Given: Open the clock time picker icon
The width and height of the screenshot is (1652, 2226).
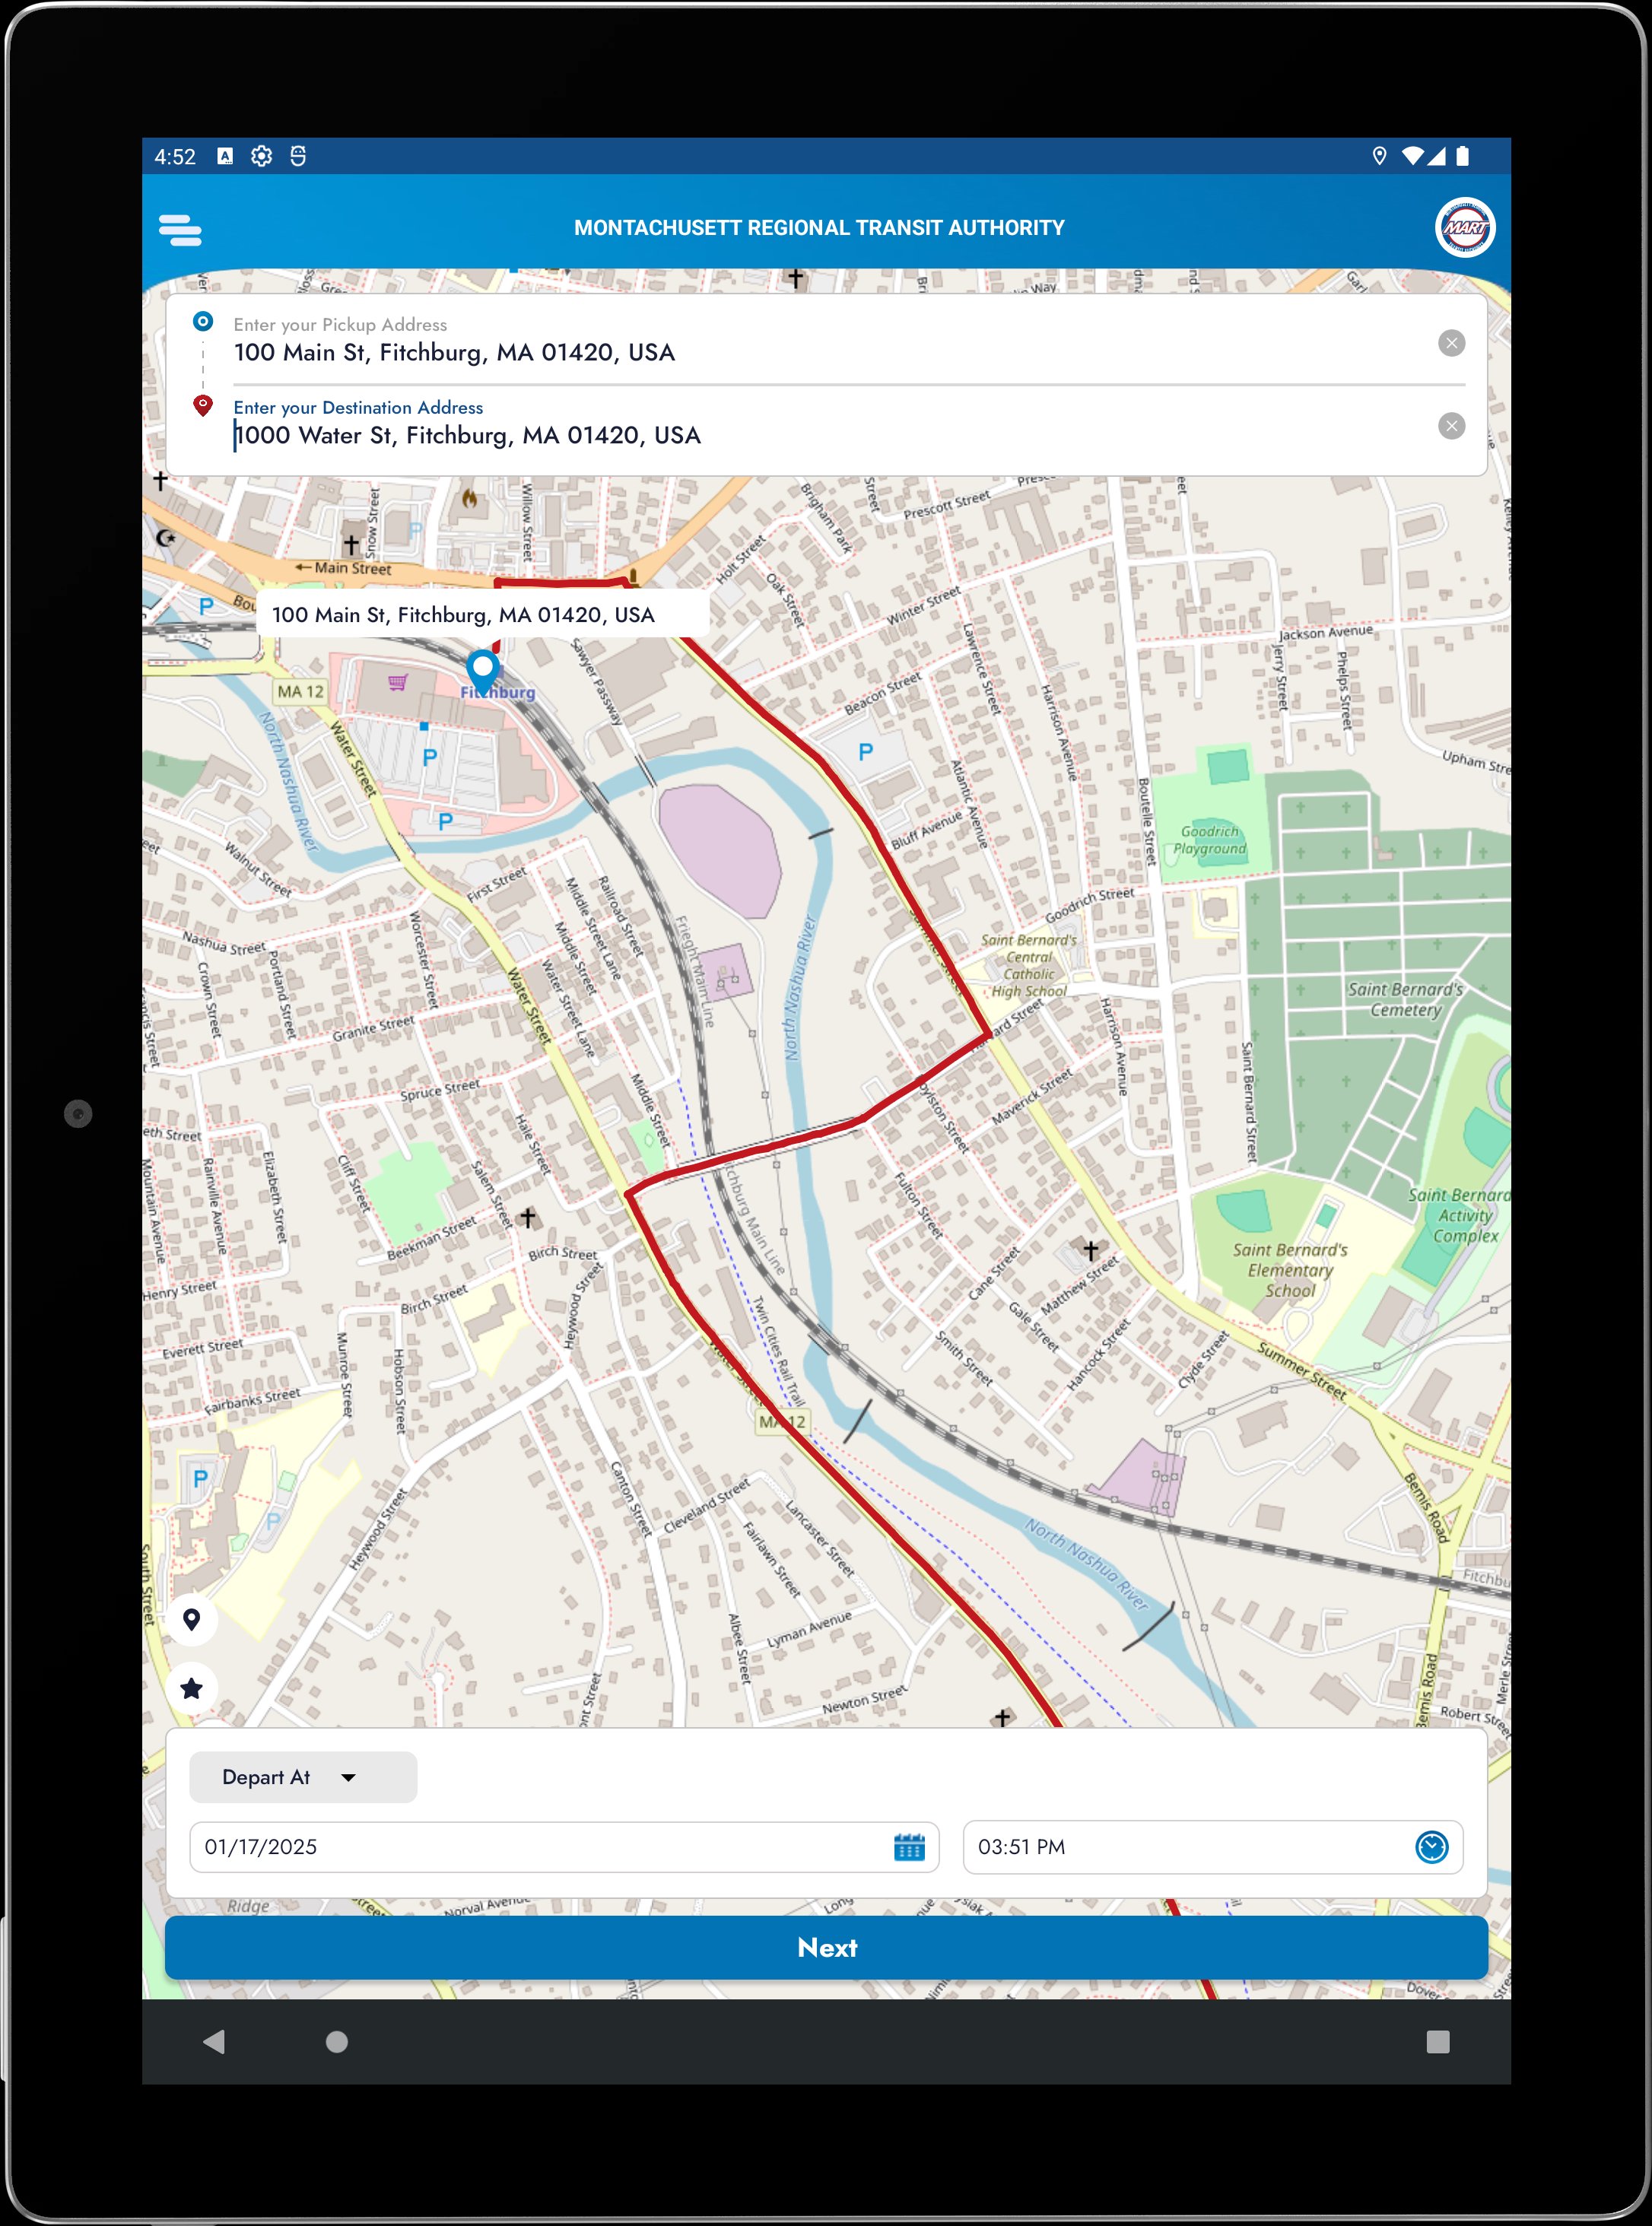Looking at the screenshot, I should [1431, 1847].
